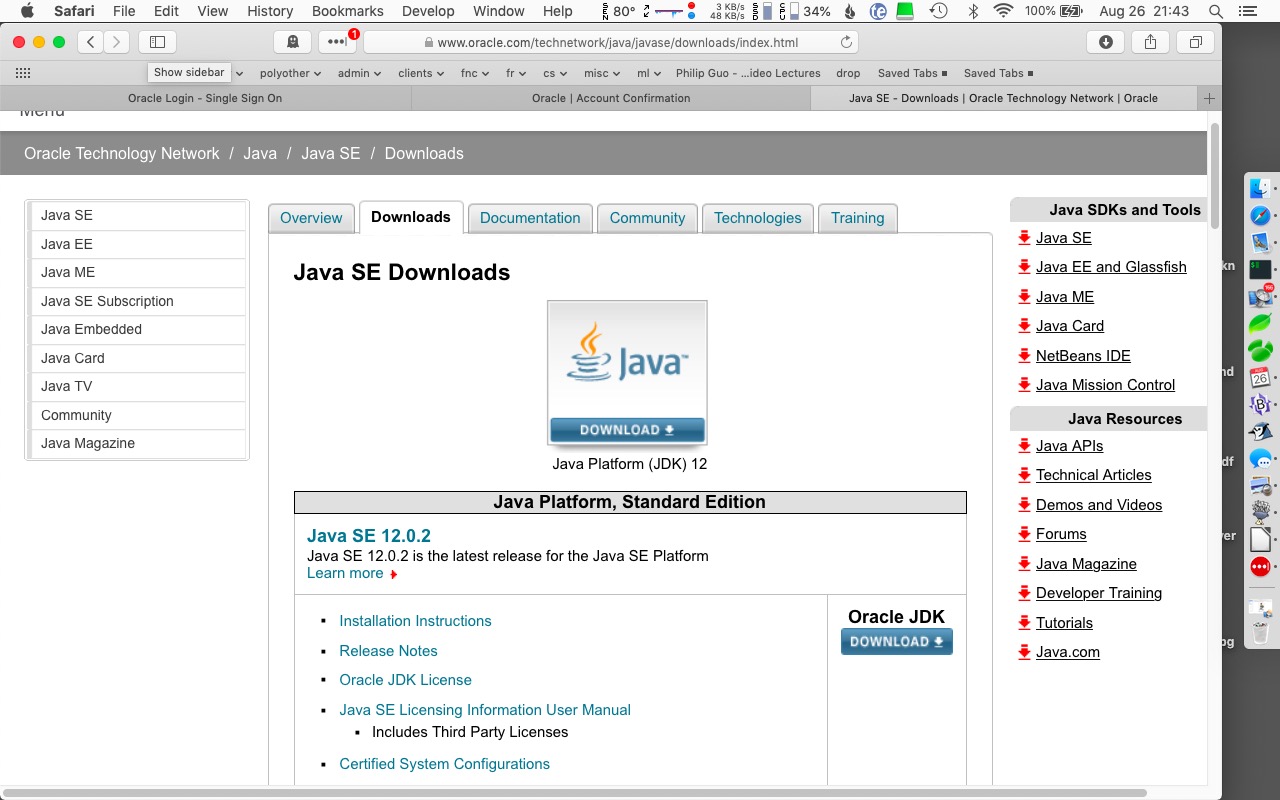Click the large Java logo download image

(x=627, y=373)
